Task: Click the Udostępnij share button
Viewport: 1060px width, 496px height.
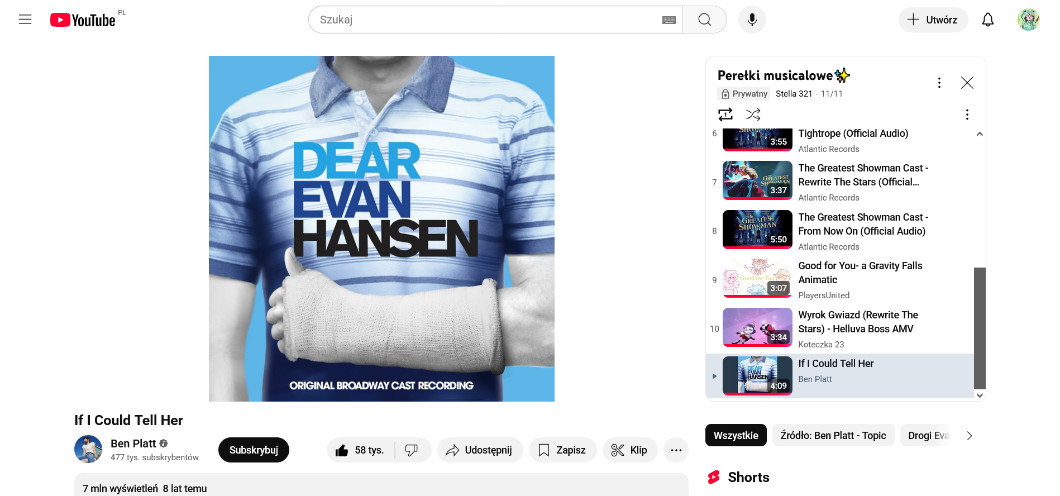Action: point(478,450)
